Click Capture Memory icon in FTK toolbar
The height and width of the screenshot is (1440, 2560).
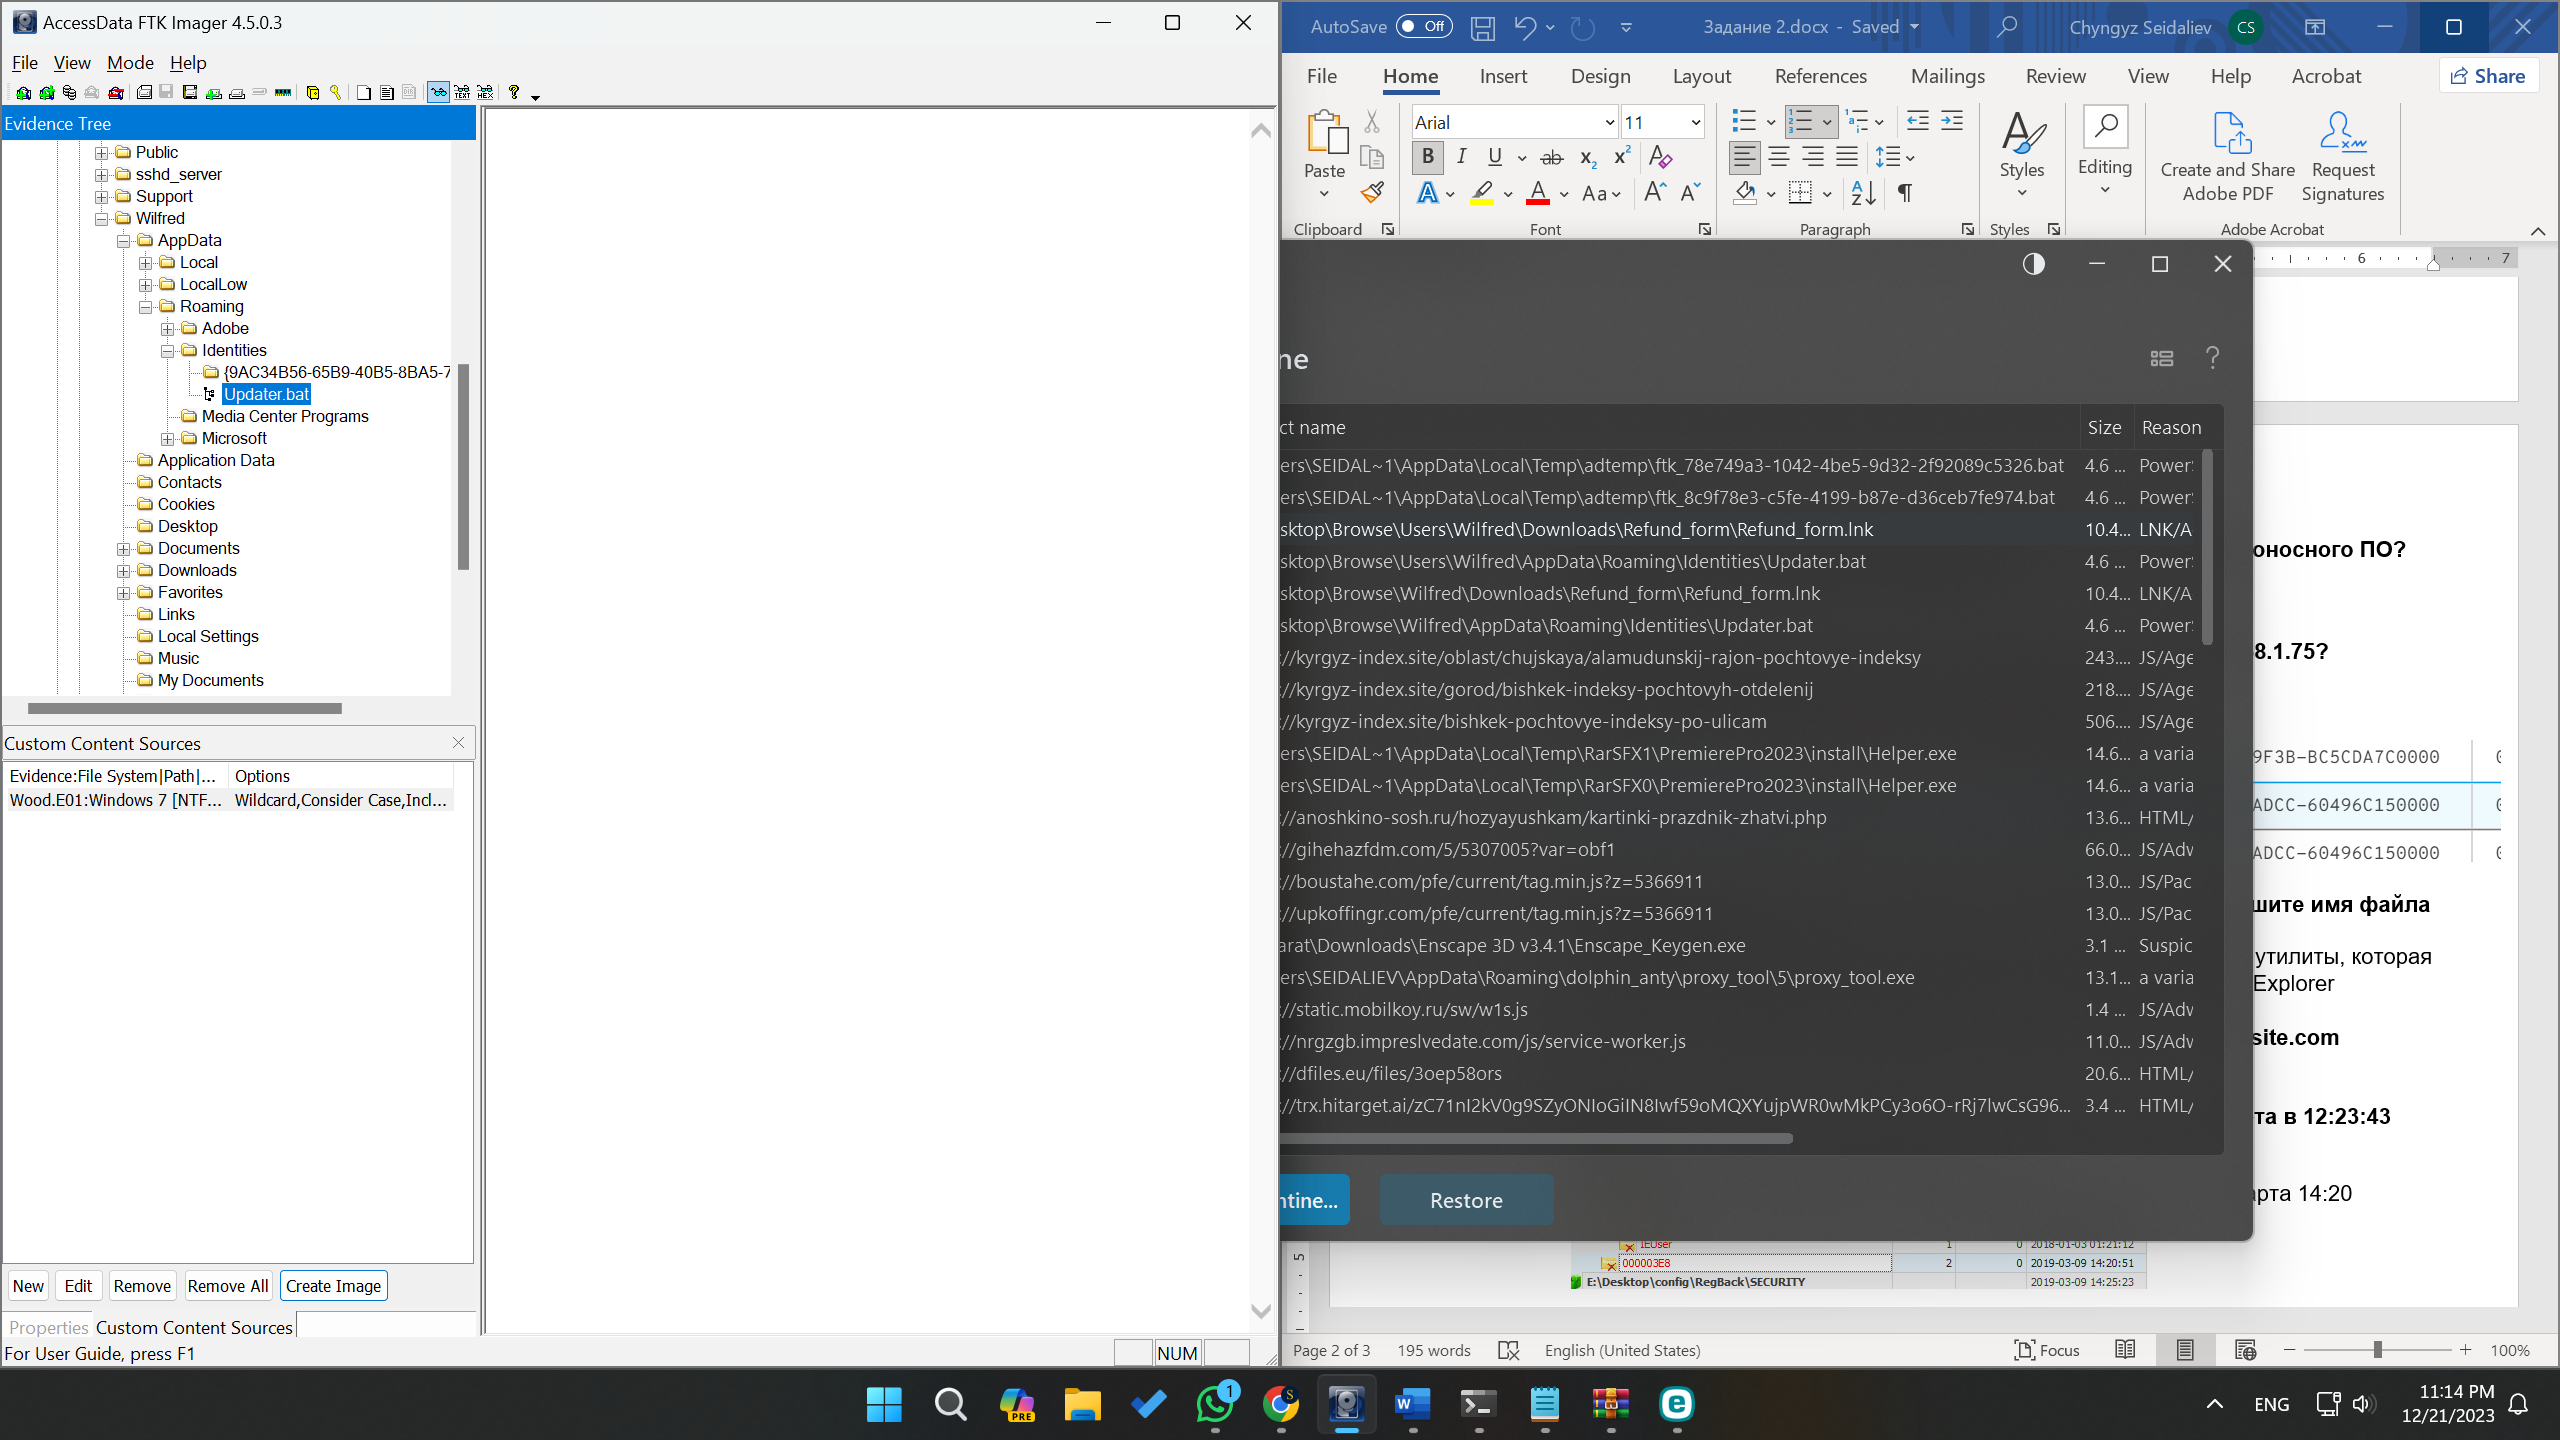(283, 93)
